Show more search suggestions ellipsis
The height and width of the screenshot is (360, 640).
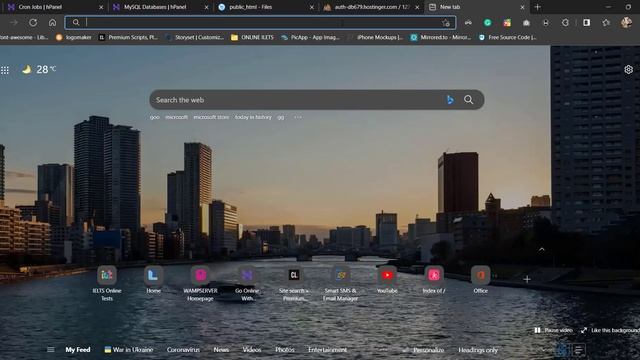tap(298, 117)
